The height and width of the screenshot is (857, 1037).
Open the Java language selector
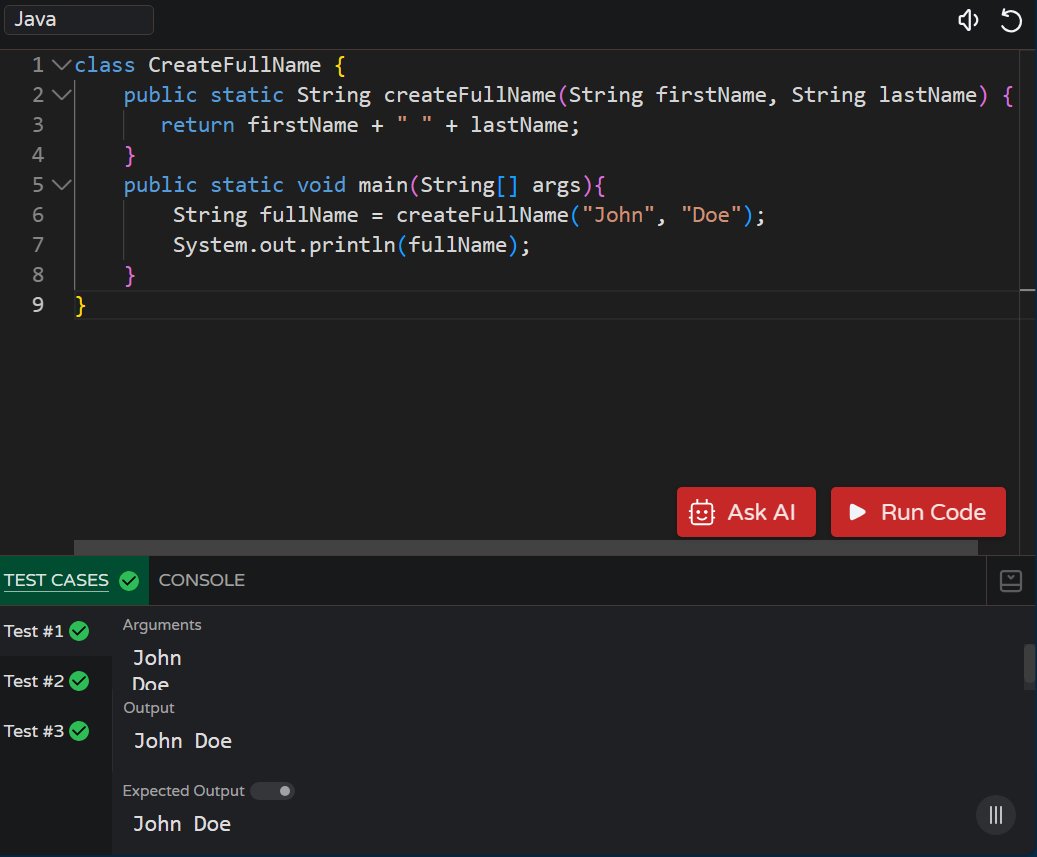click(79, 19)
